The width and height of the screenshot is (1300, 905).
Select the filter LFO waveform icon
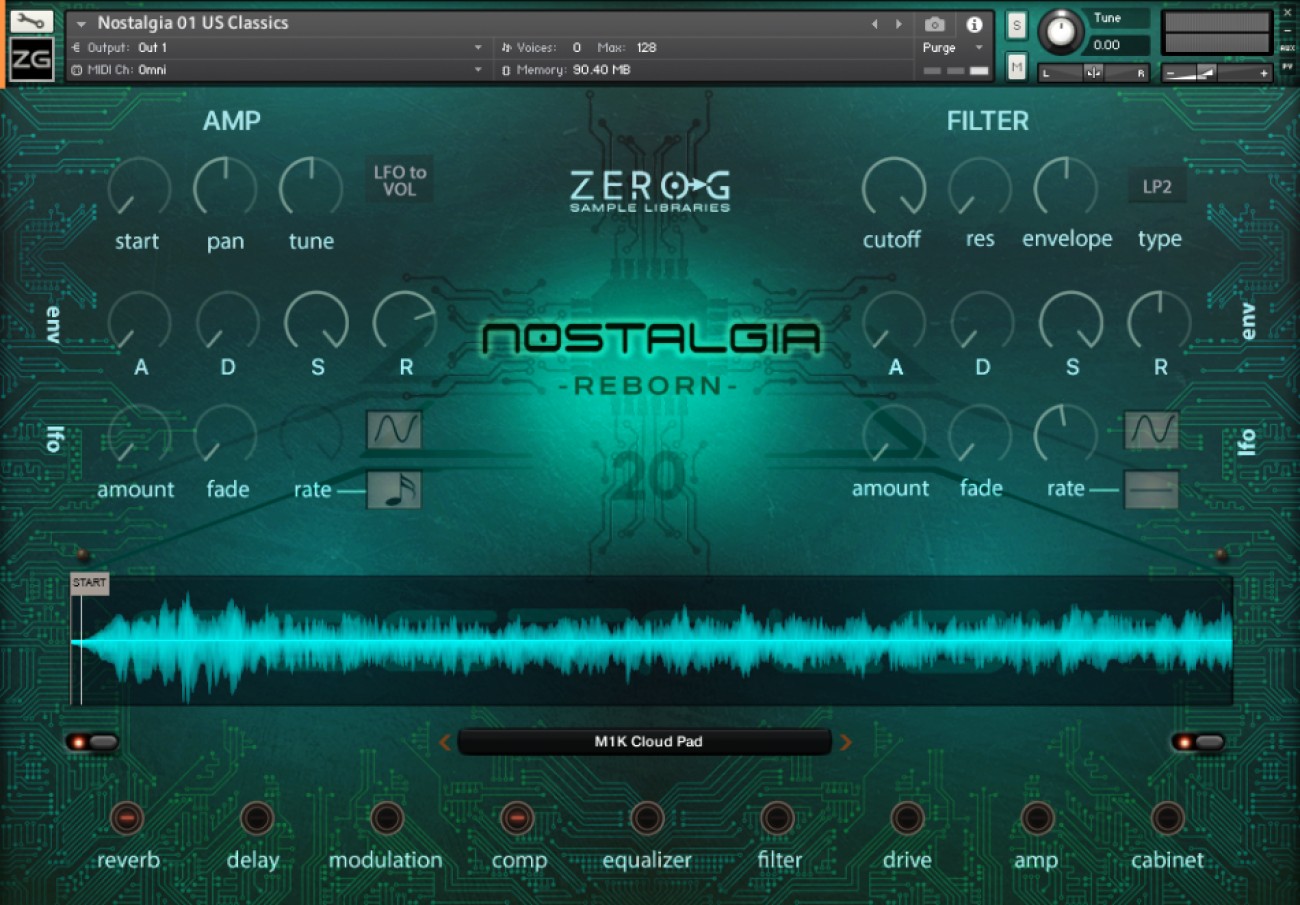pos(1151,431)
